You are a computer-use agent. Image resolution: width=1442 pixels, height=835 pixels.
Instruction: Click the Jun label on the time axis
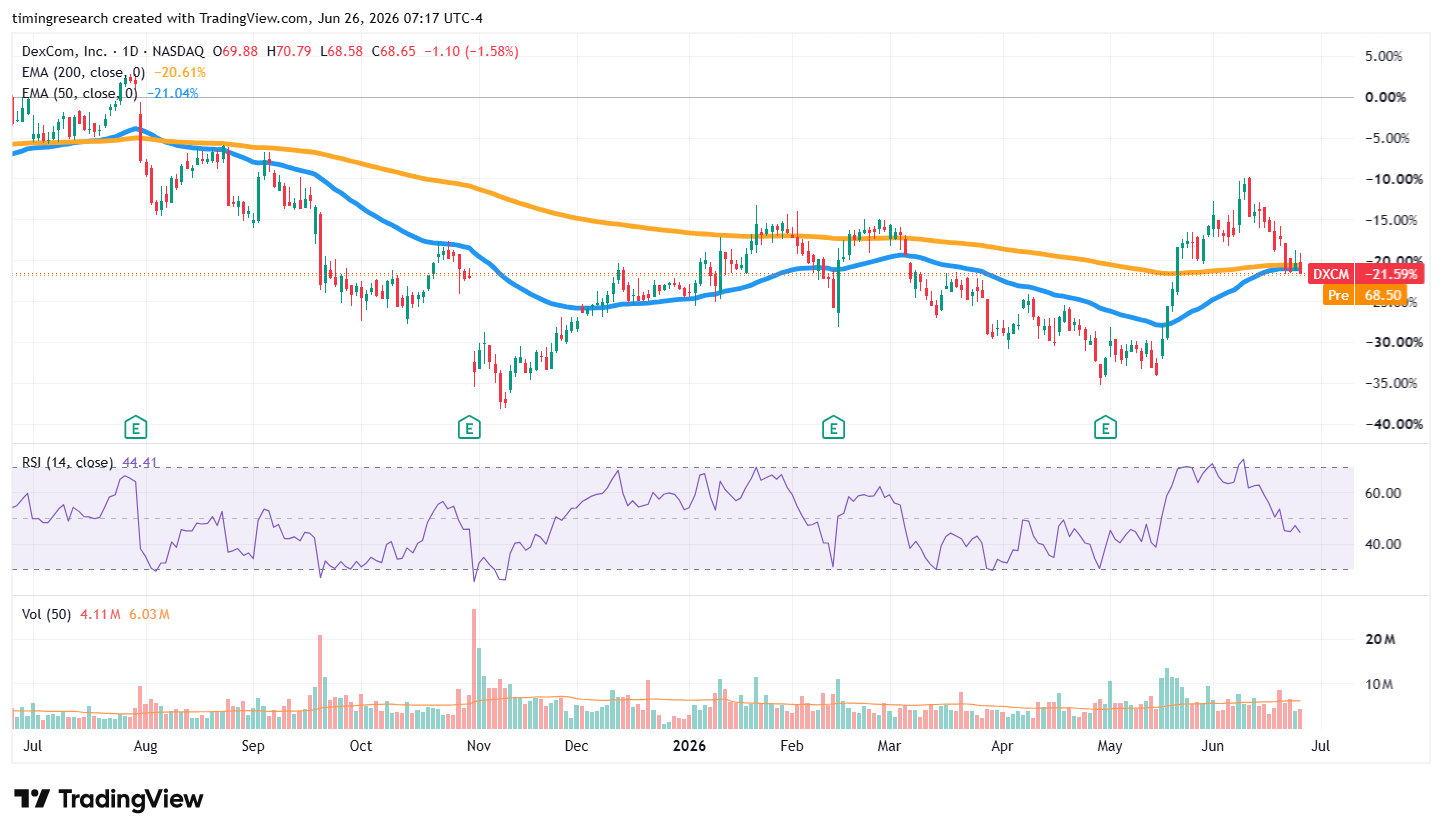(x=1213, y=746)
